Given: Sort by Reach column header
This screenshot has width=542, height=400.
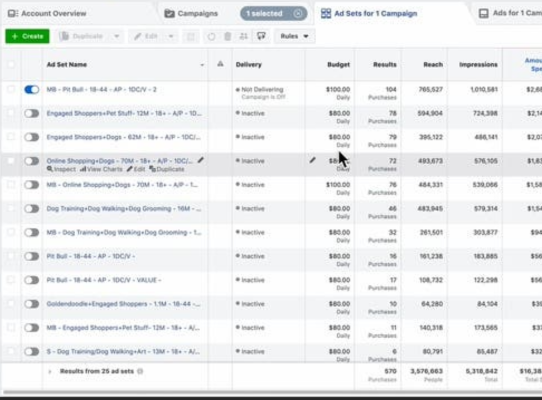Looking at the screenshot, I should click(x=433, y=65).
